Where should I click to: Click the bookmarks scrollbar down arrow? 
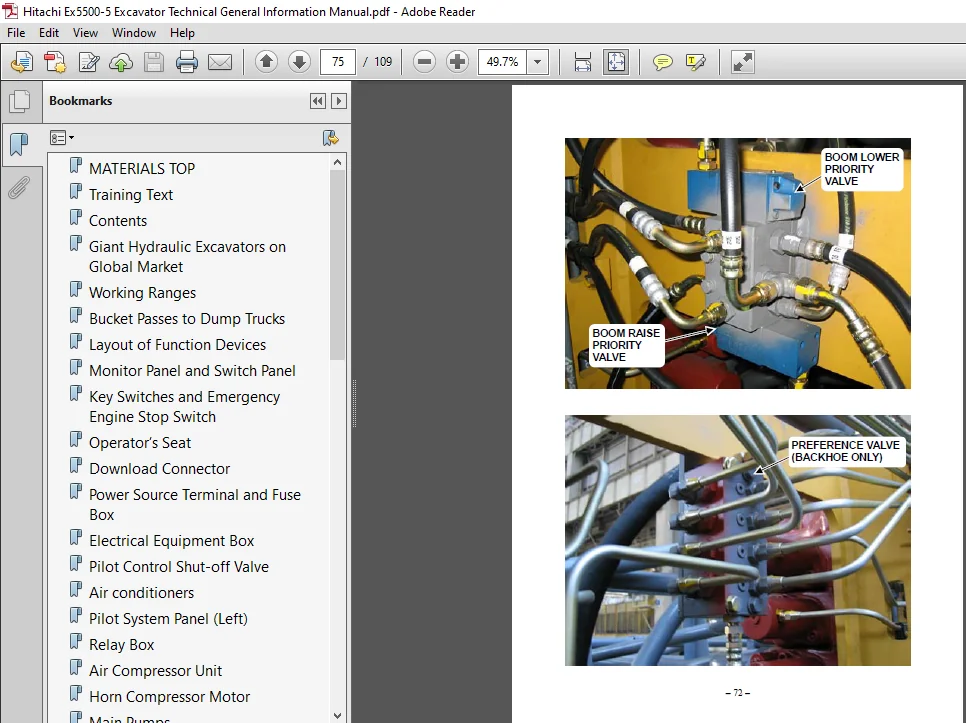[337, 716]
